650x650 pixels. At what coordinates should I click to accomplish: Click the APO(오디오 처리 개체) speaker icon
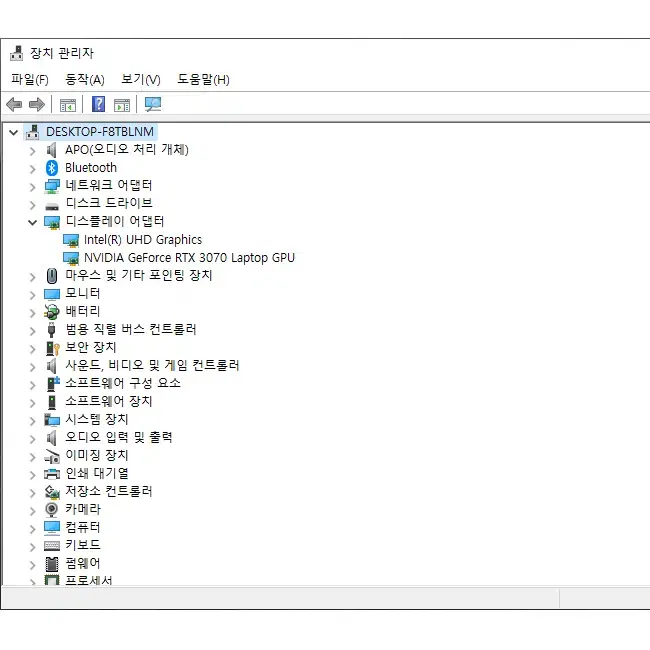tap(51, 150)
